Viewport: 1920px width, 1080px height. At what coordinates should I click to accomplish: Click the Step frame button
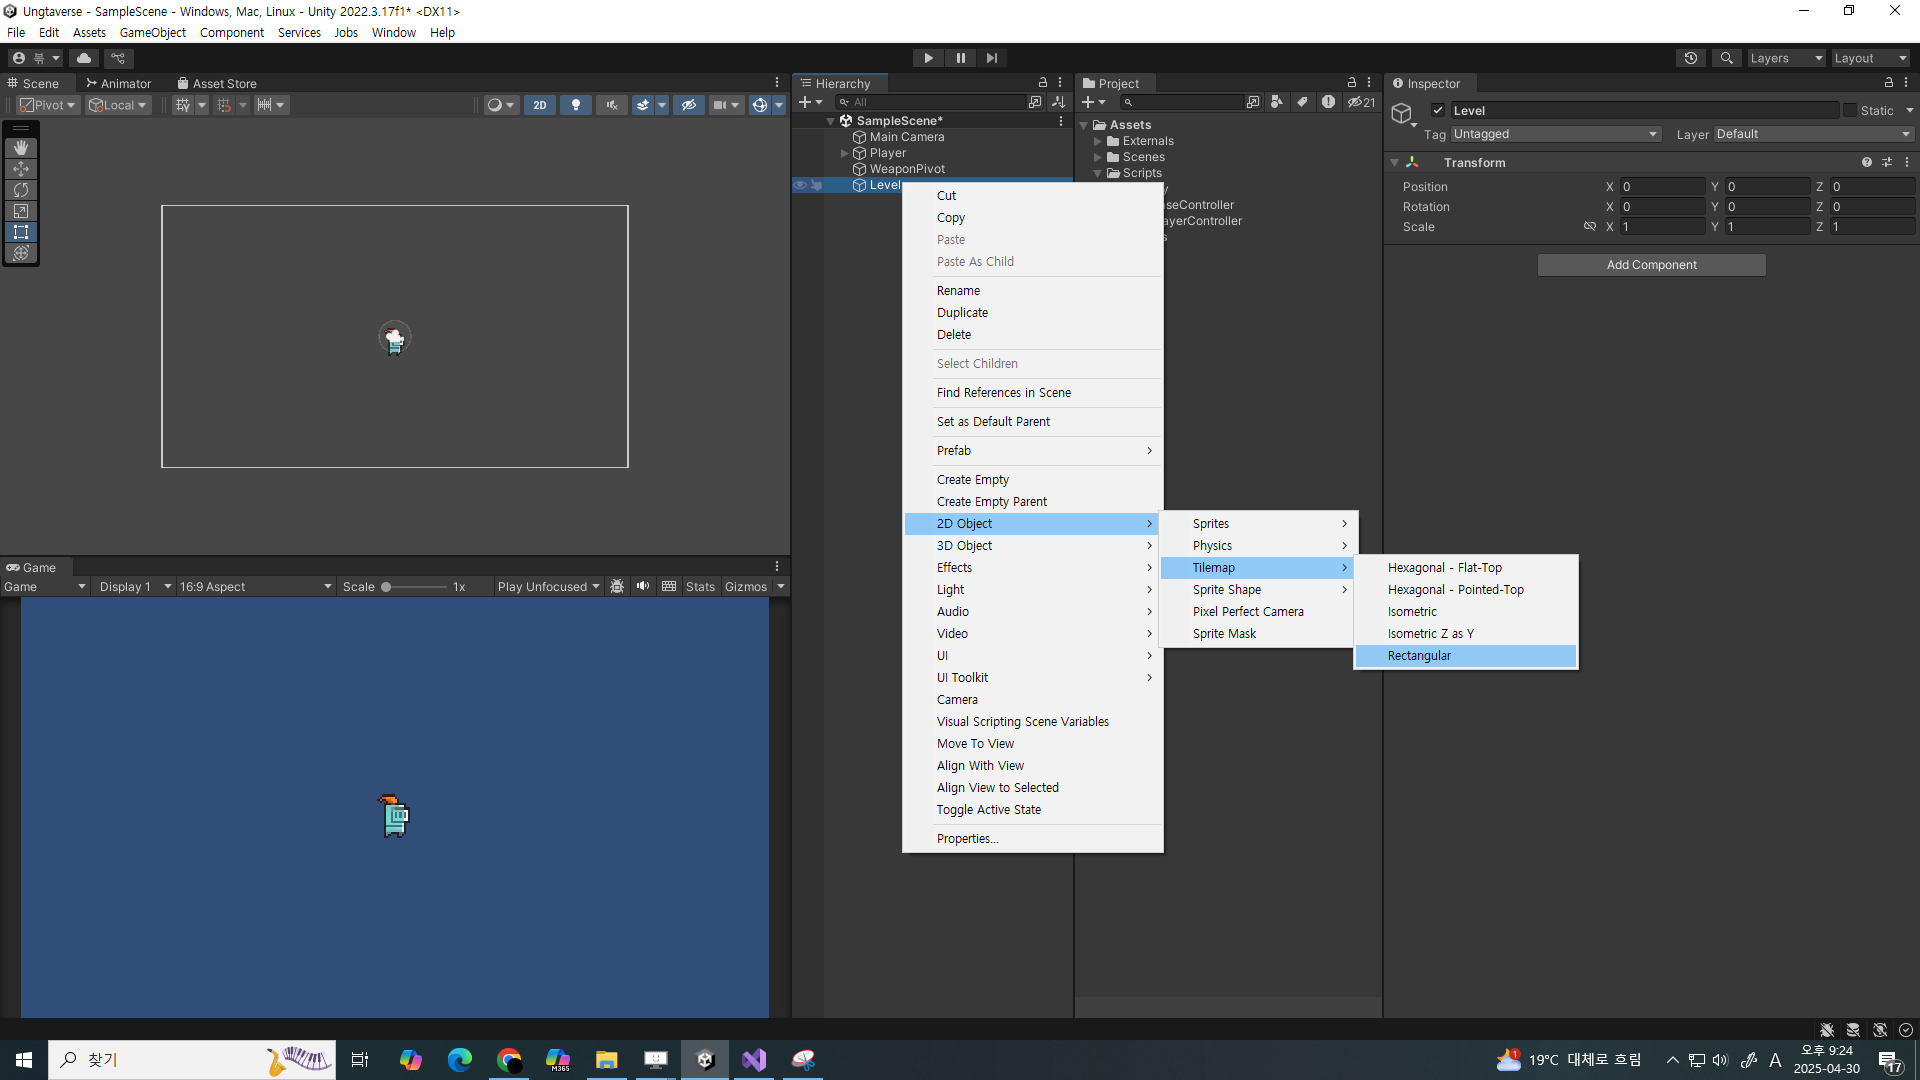(x=991, y=58)
